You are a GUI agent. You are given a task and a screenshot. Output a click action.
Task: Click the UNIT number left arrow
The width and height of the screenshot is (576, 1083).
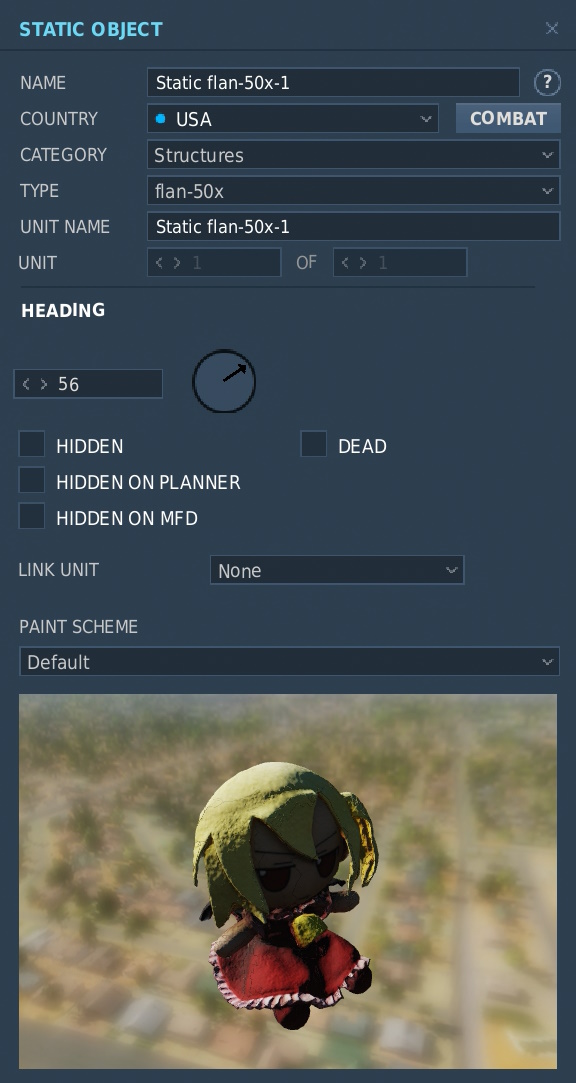(x=160, y=262)
